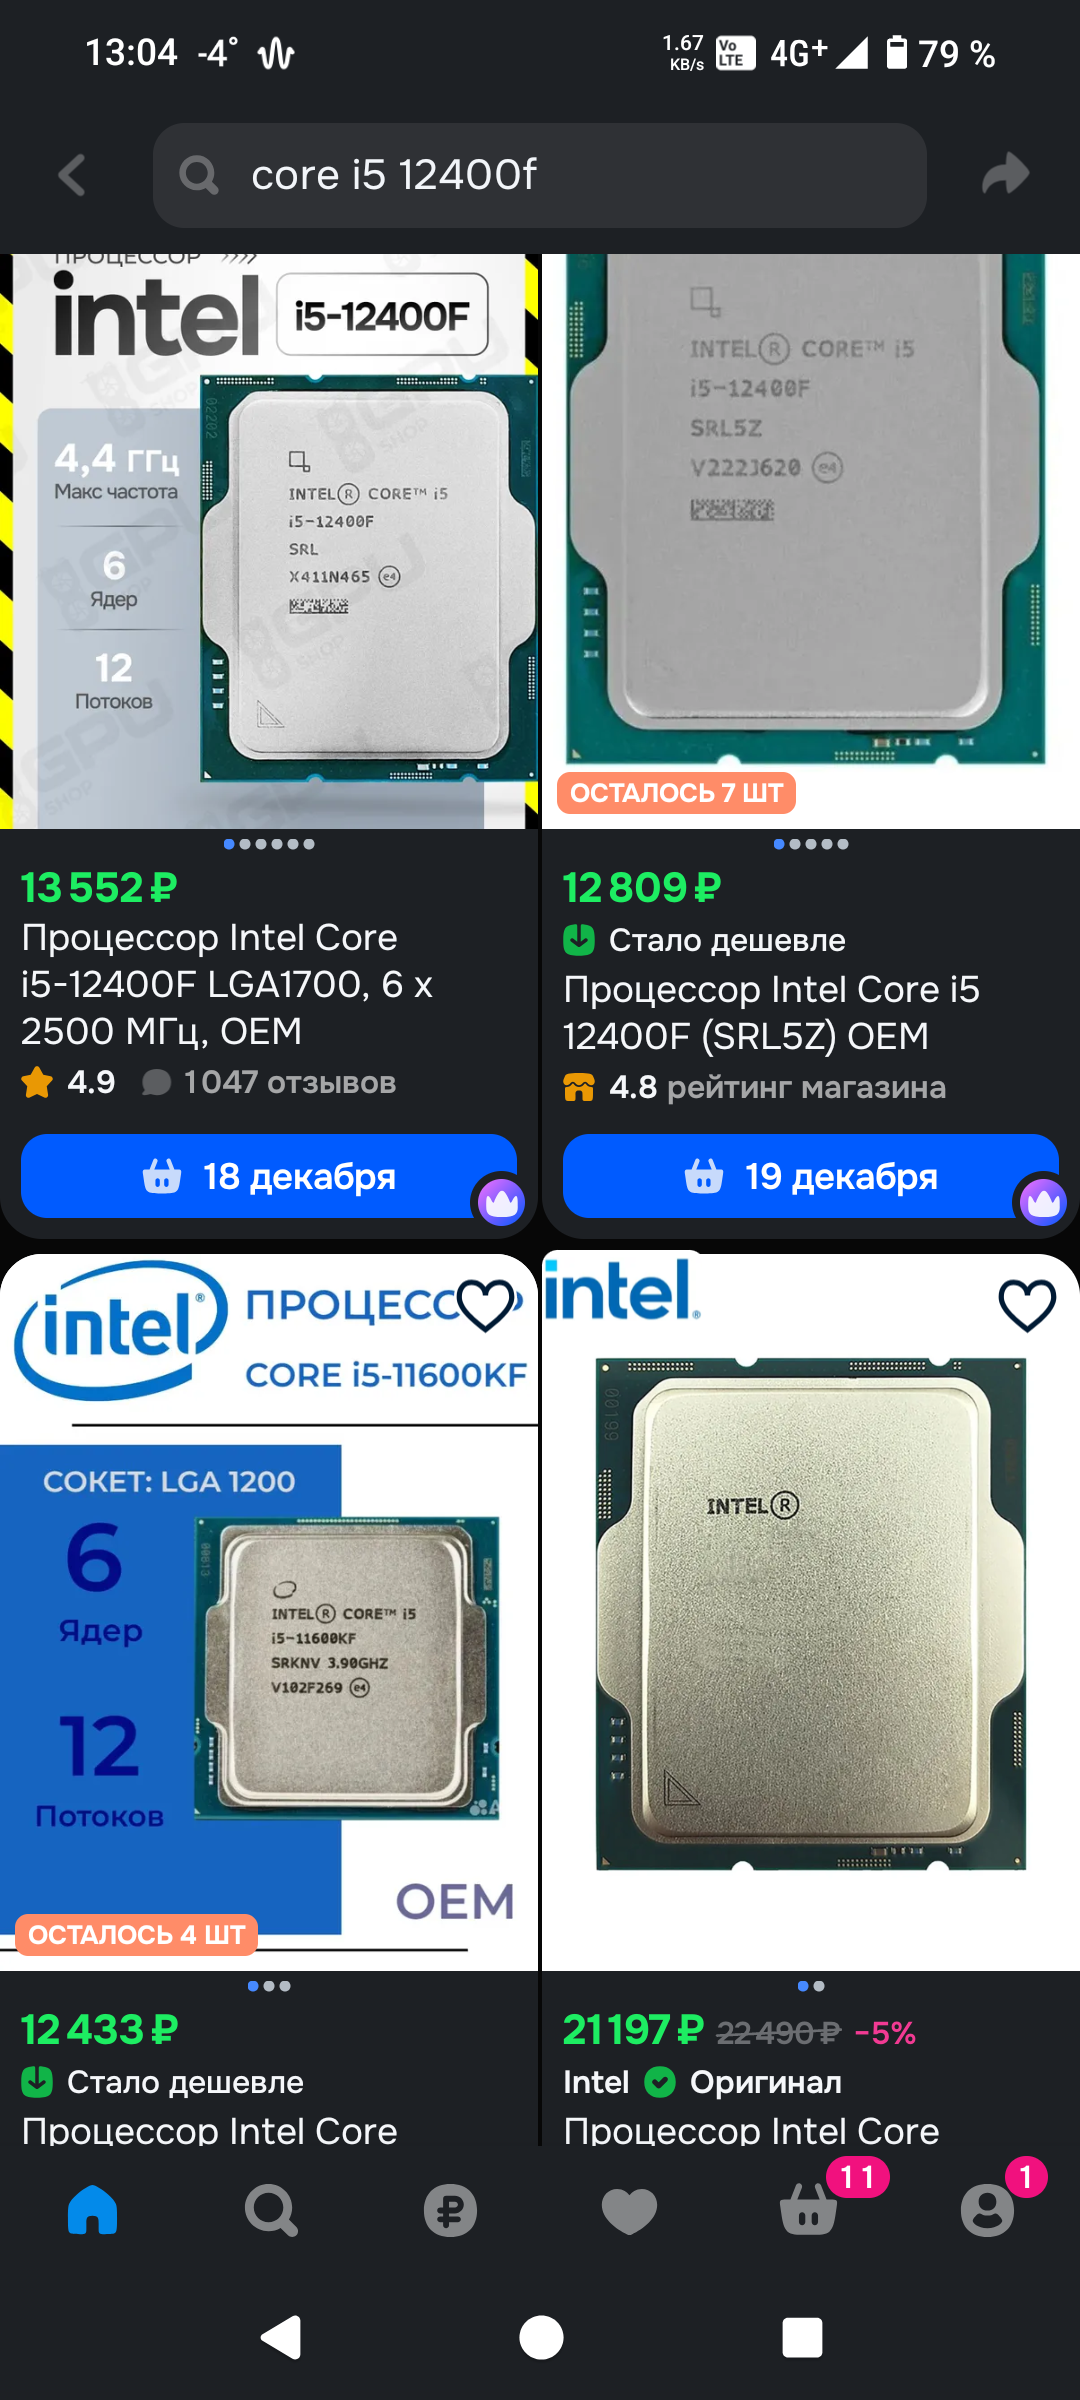Tap the back arrow beside search bar
This screenshot has height=2400, width=1080.
coord(72,175)
